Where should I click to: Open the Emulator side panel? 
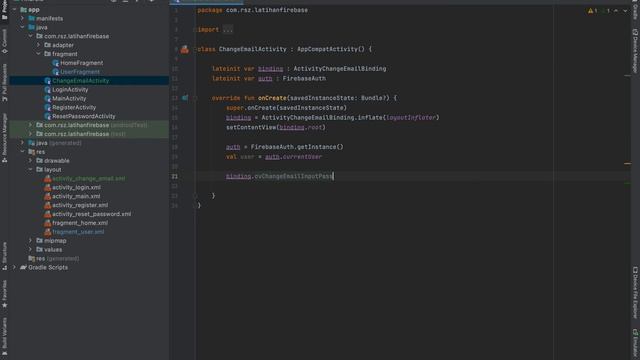[x=635, y=344]
